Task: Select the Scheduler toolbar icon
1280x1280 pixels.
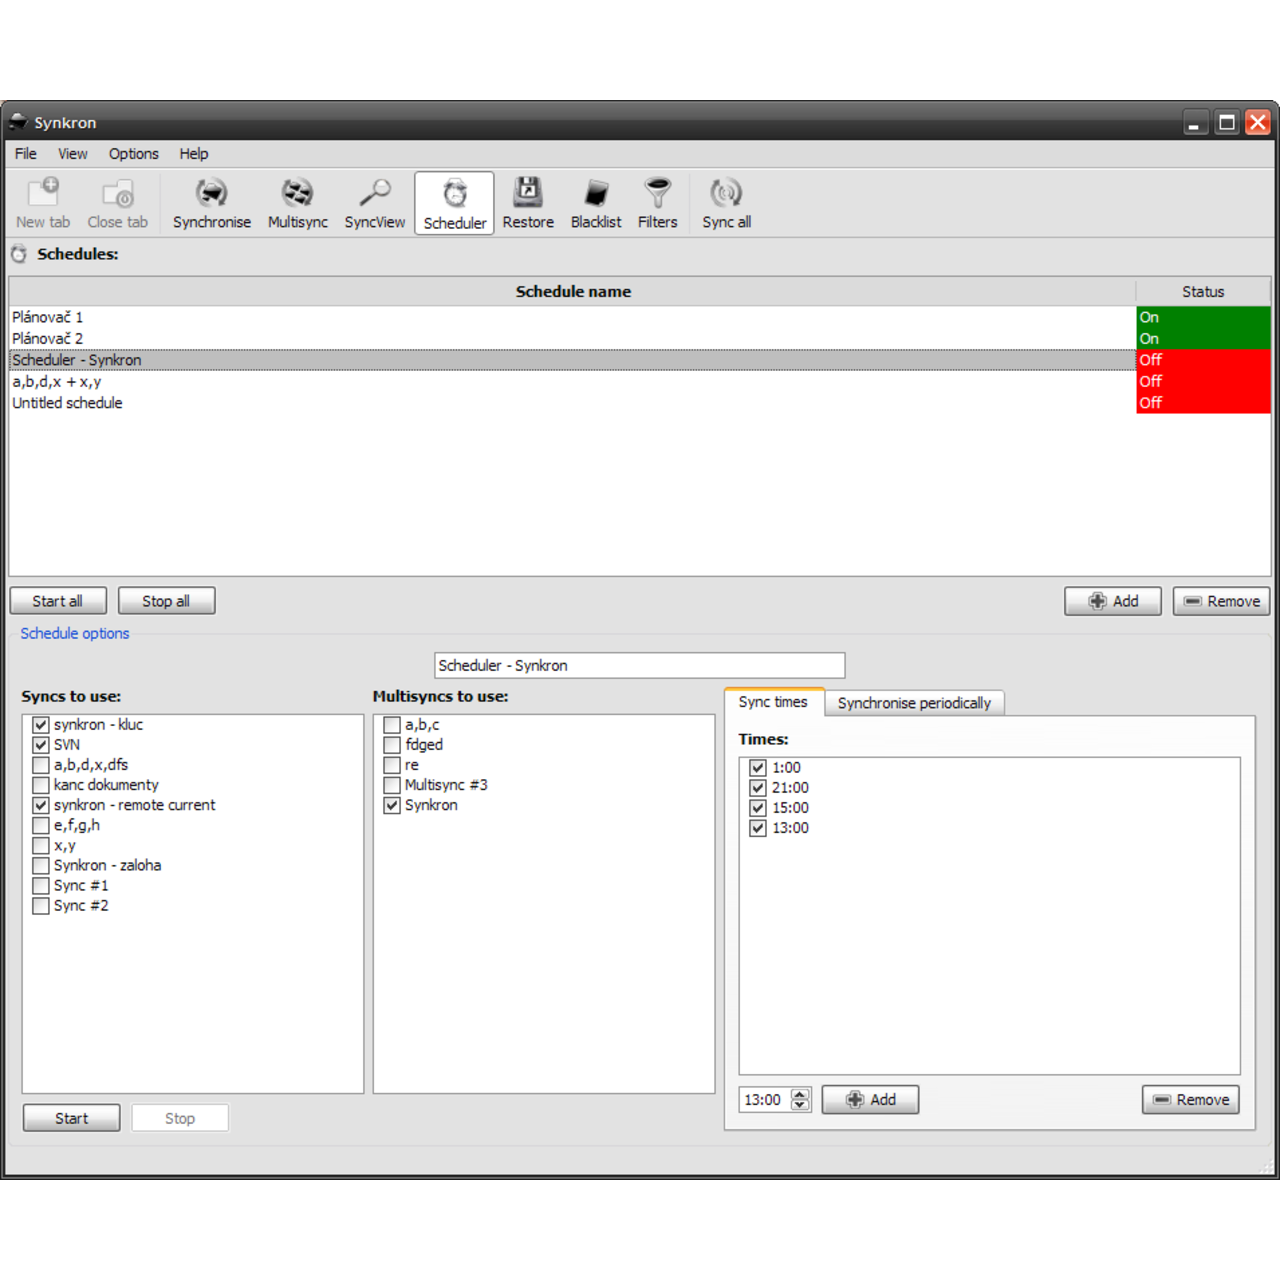Action: pyautogui.click(x=454, y=202)
